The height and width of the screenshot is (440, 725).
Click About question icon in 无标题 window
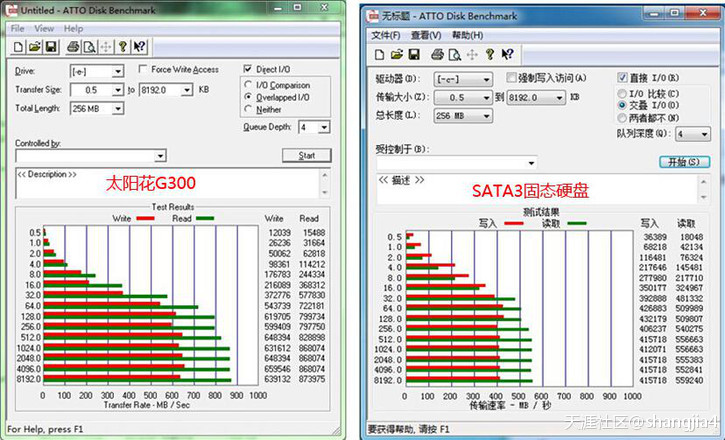490,55
